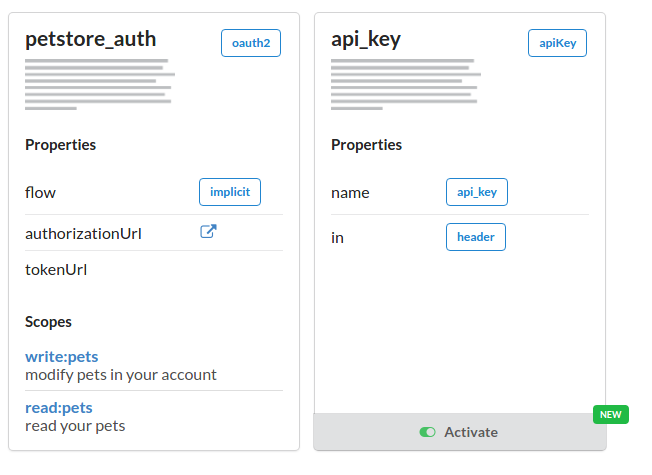Image resolution: width=652 pixels, height=475 pixels.
Task: Click the apiKey type badge
Action: tap(557, 43)
